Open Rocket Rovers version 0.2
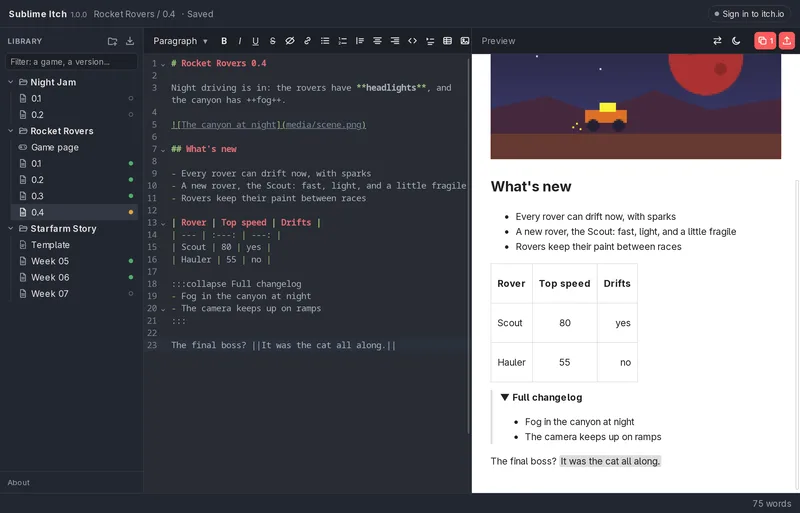The width and height of the screenshot is (800, 513). click(74, 180)
